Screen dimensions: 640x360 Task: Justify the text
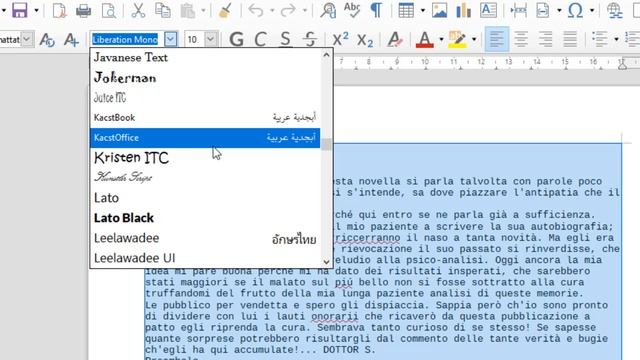pos(570,40)
